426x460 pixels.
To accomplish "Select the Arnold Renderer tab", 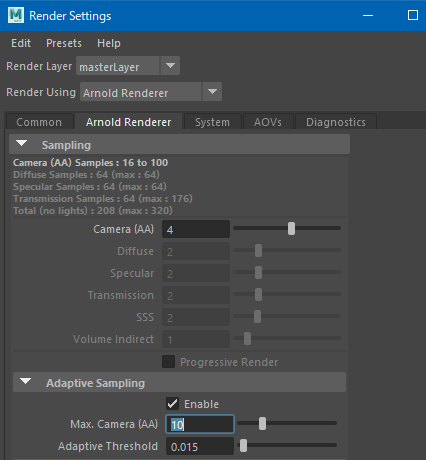I will click(x=129, y=122).
